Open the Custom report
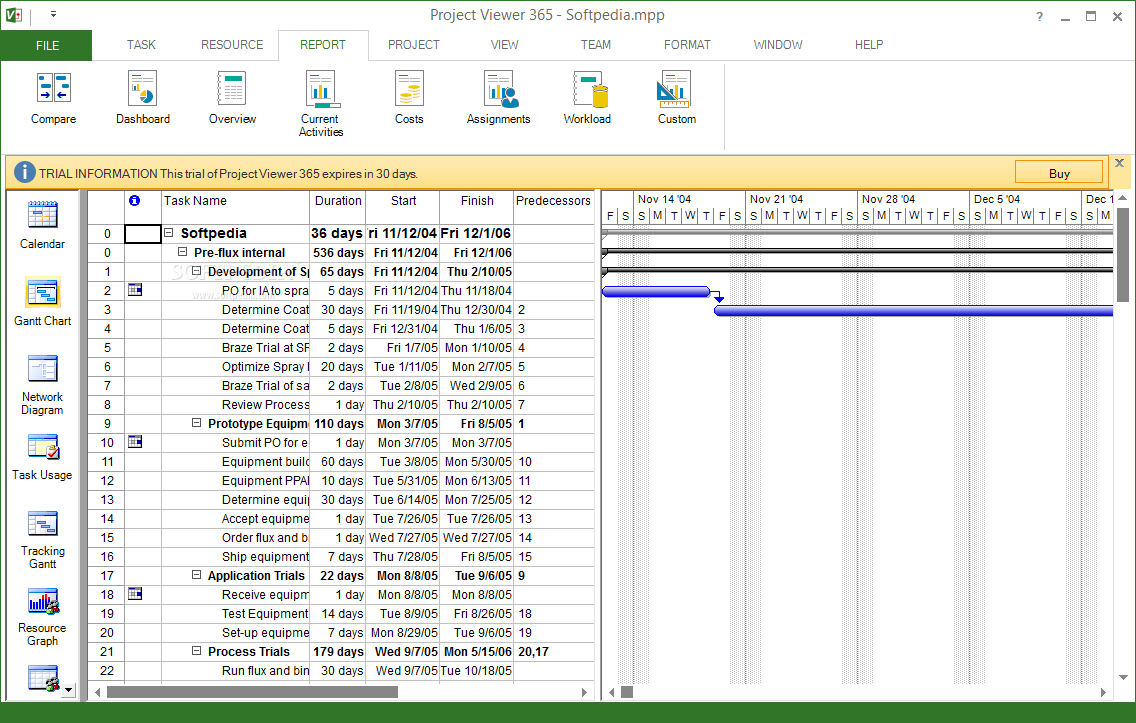1136x723 pixels. [x=677, y=98]
